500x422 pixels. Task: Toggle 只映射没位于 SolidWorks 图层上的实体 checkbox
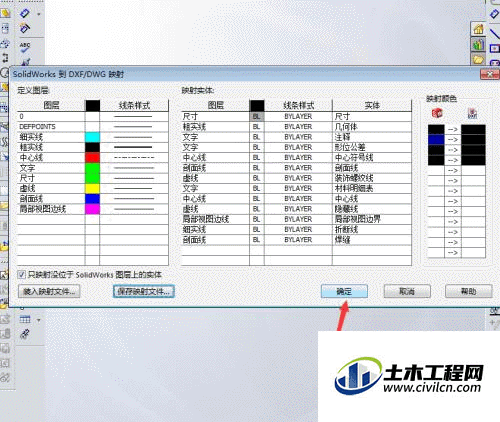(22, 275)
